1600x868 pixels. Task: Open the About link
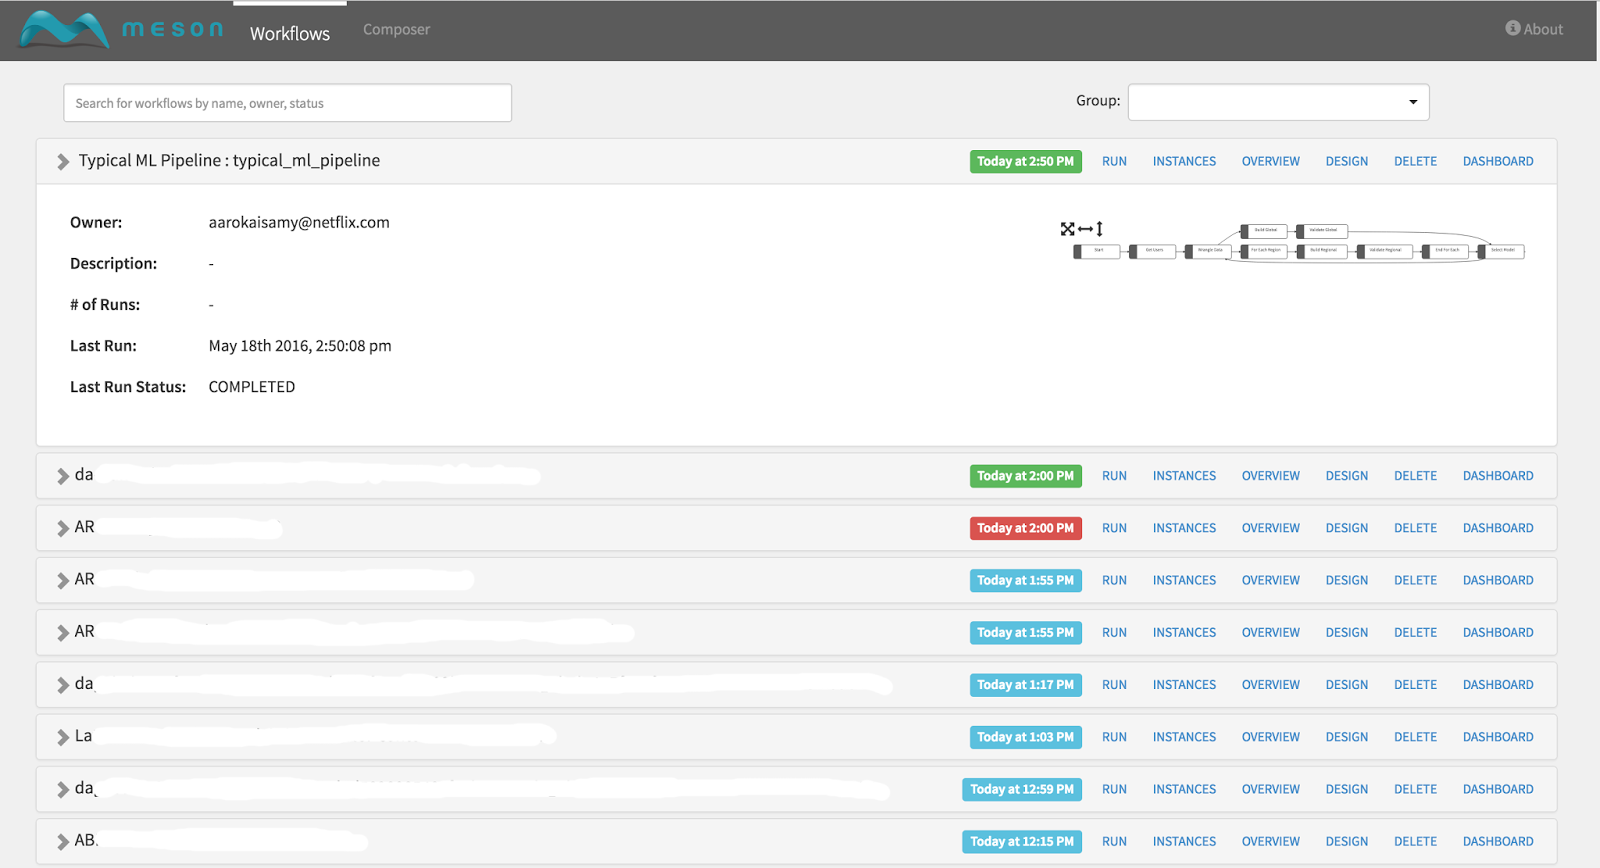(x=1534, y=29)
